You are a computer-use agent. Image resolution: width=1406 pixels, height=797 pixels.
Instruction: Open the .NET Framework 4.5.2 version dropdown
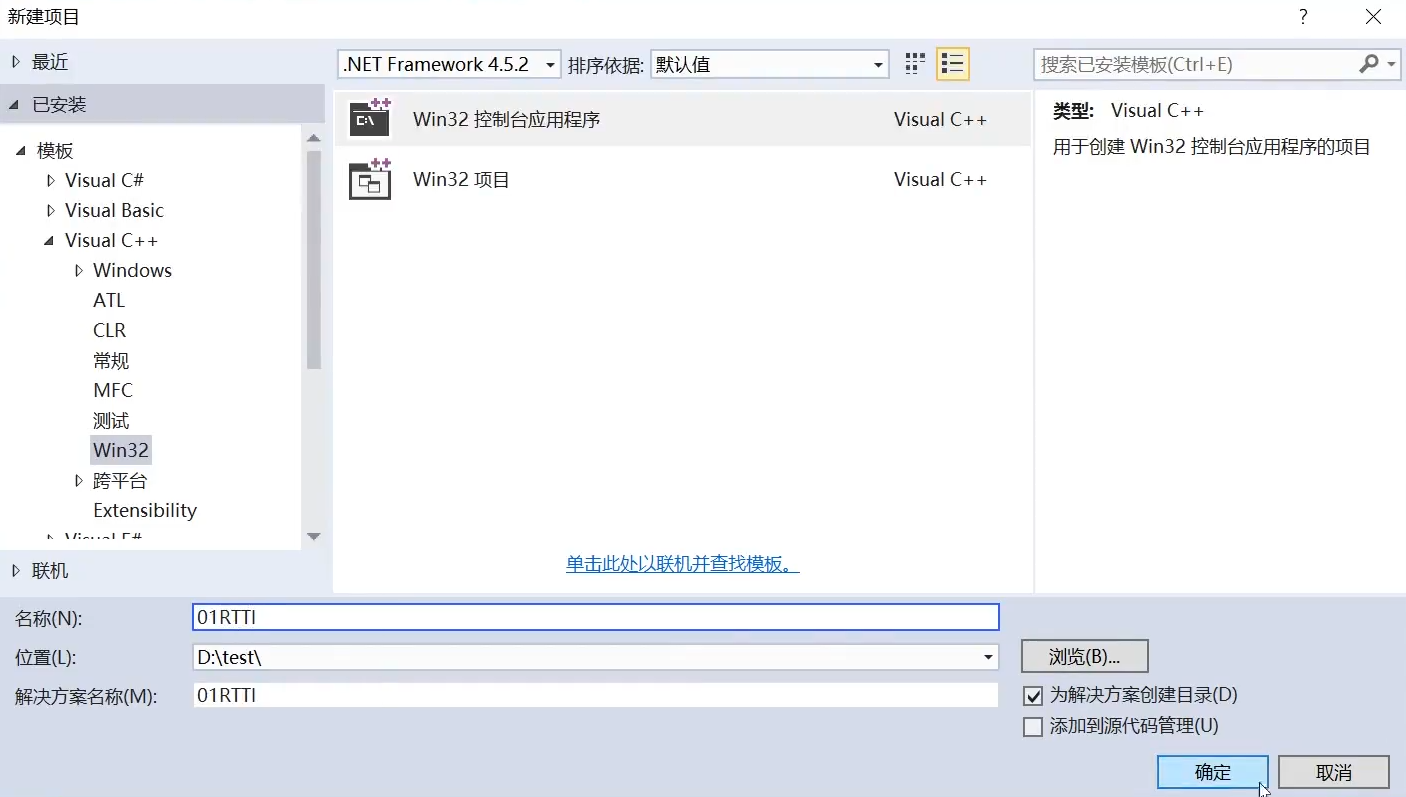552,63
